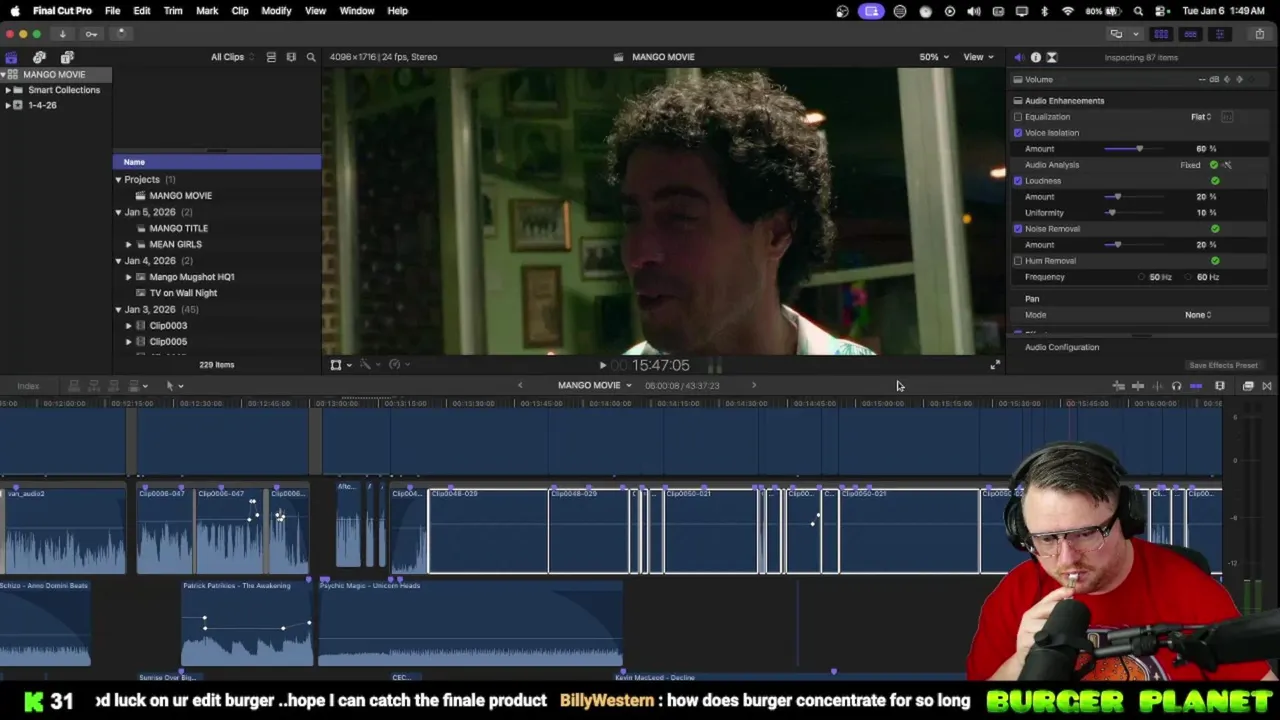Adjust the Noise Removal Amount slider
The height and width of the screenshot is (720, 1280).
click(1117, 245)
